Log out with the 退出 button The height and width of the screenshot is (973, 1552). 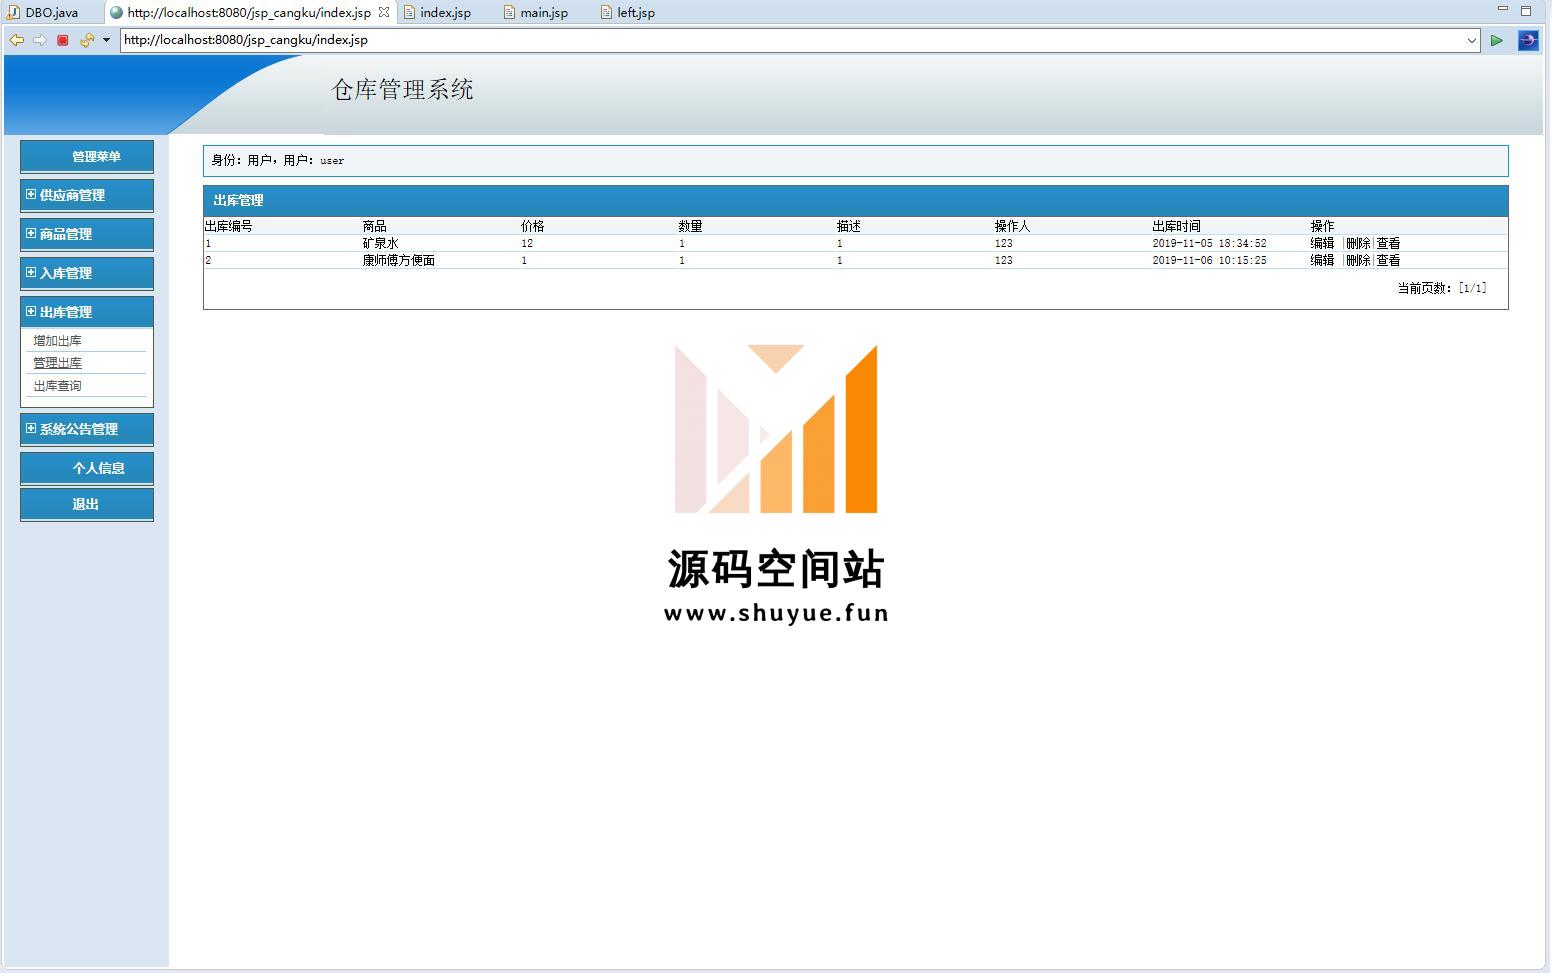pos(87,504)
